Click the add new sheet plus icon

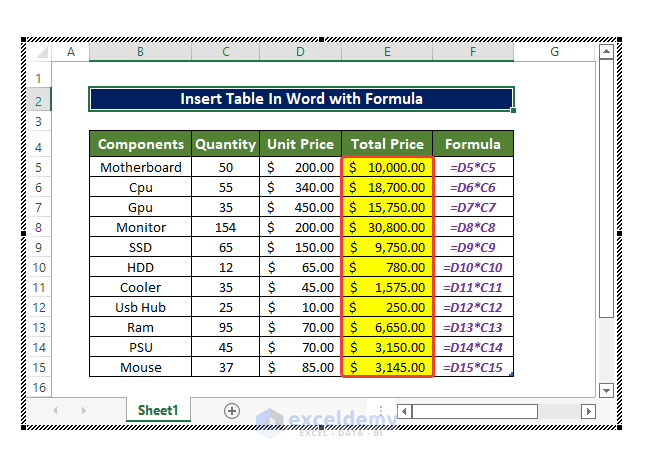(x=231, y=411)
